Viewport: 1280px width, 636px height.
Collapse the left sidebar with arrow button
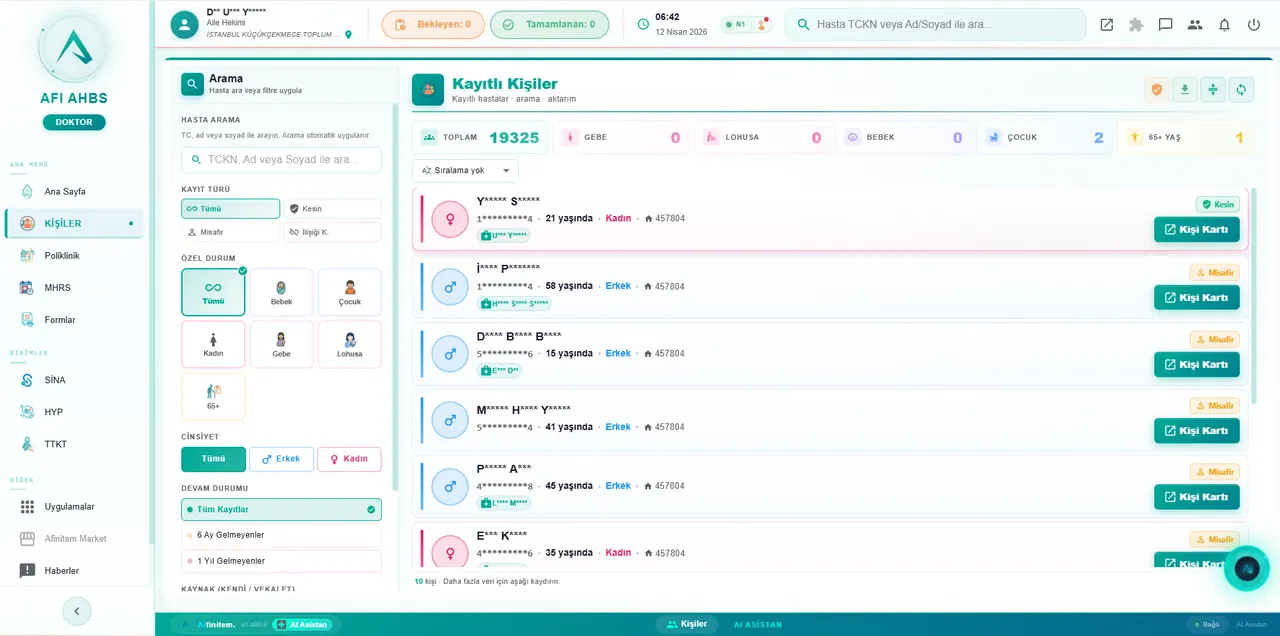point(76,611)
